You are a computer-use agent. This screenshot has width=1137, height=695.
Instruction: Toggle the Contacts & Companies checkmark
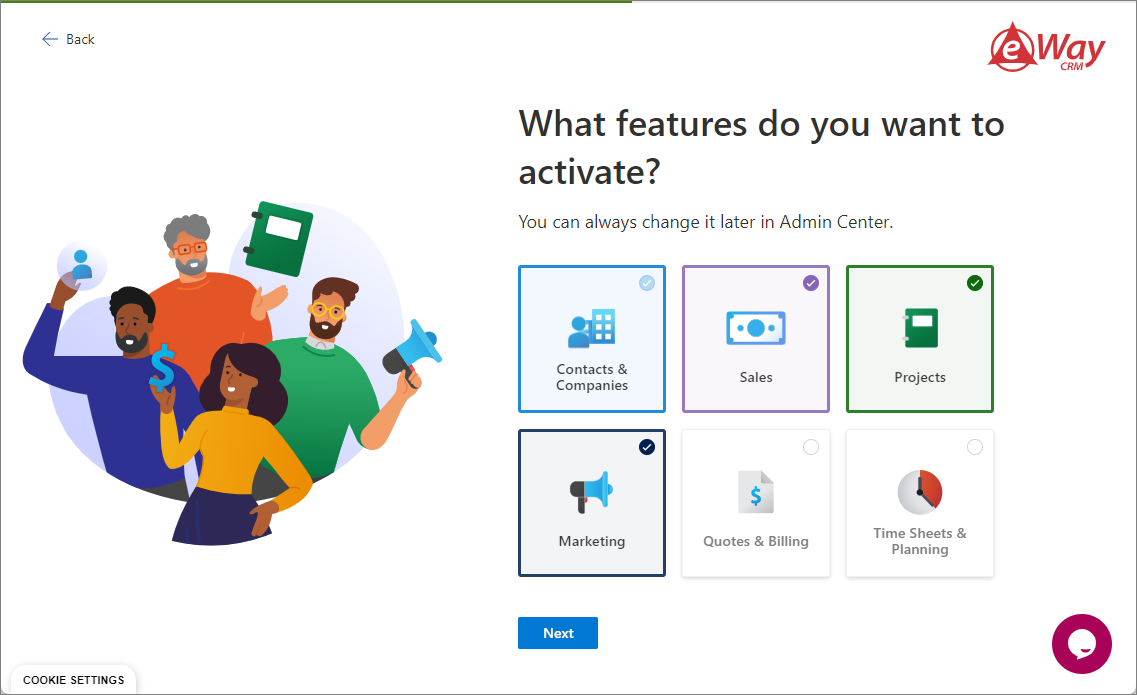click(x=647, y=283)
